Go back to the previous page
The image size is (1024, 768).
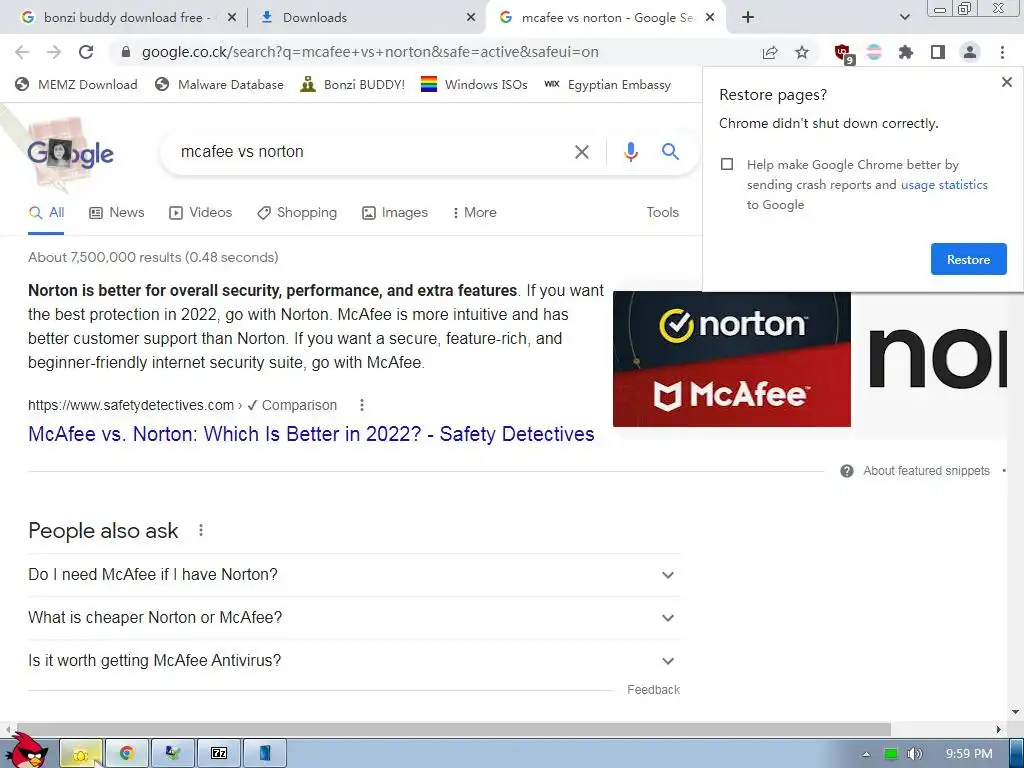point(22,52)
